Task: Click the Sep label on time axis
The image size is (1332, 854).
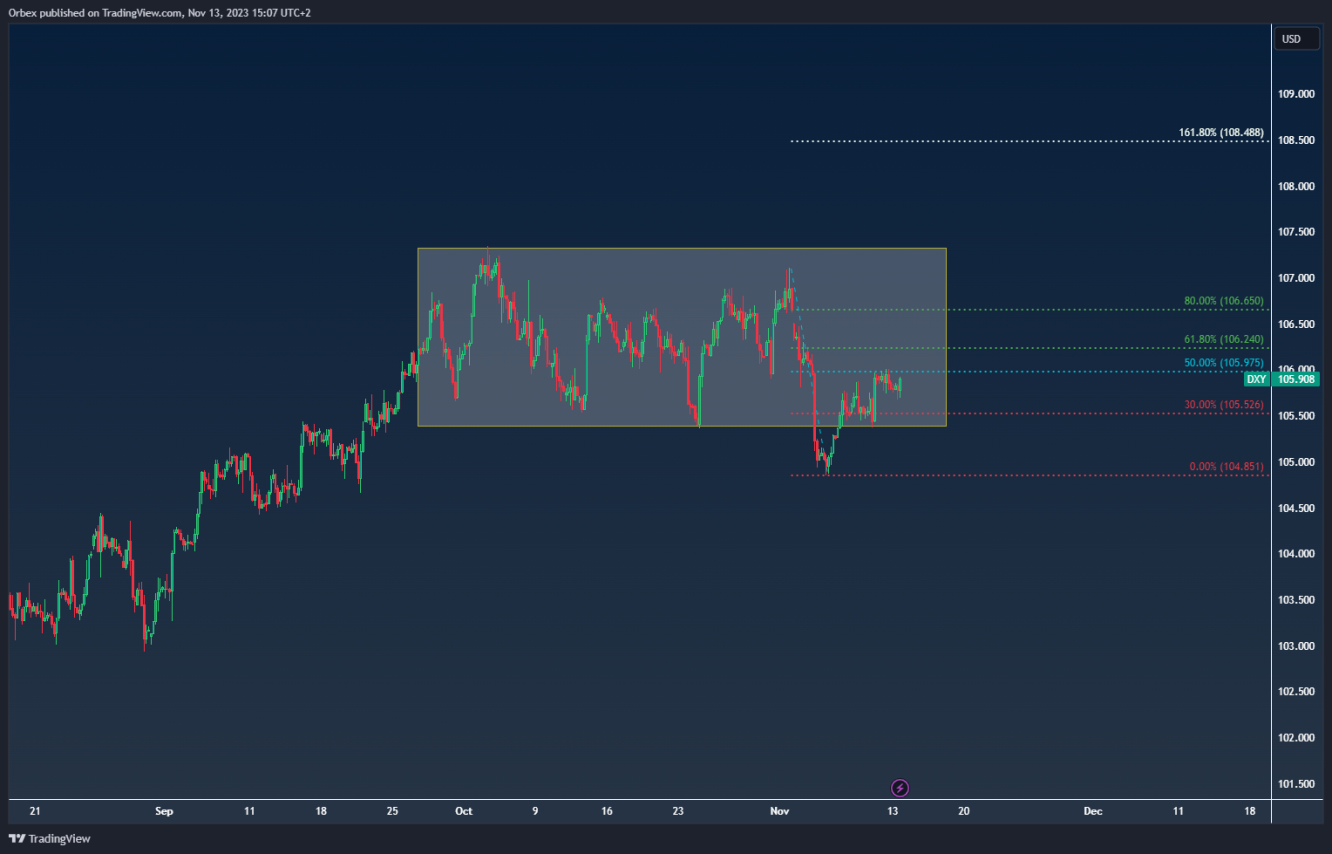Action: pyautogui.click(x=165, y=811)
